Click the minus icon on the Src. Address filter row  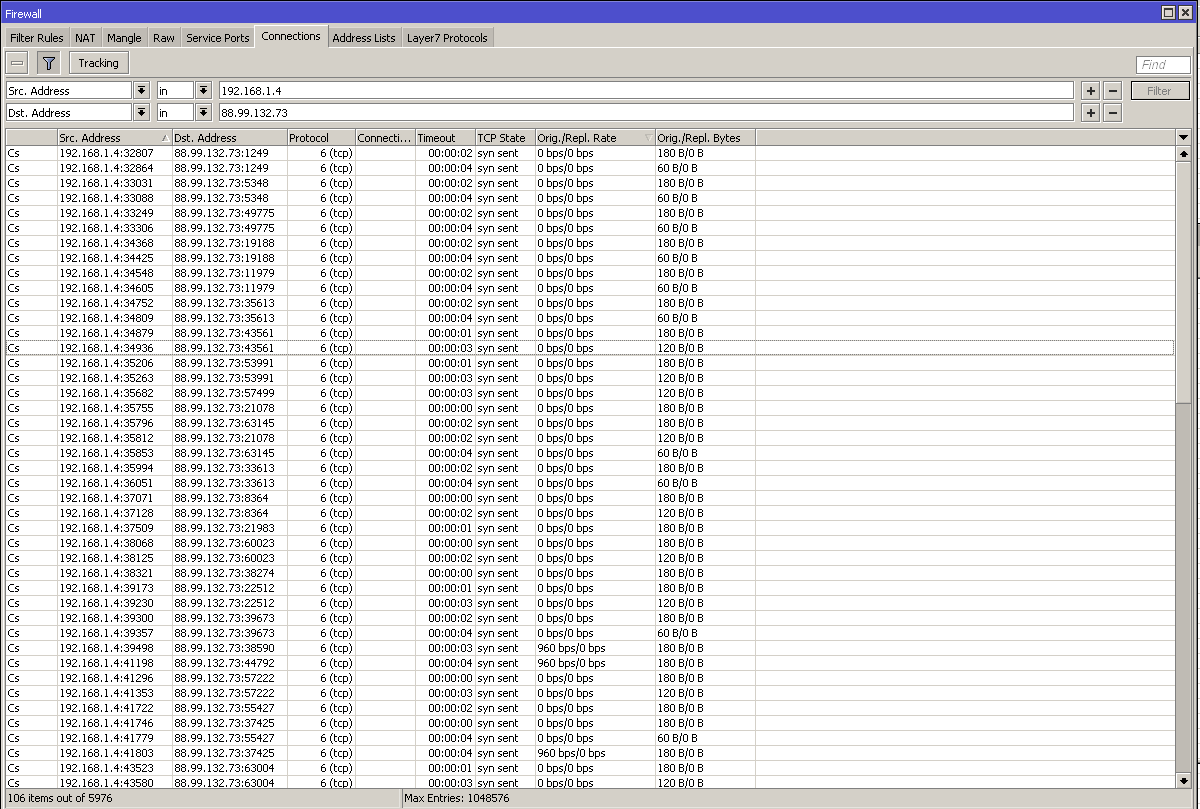tap(1112, 90)
